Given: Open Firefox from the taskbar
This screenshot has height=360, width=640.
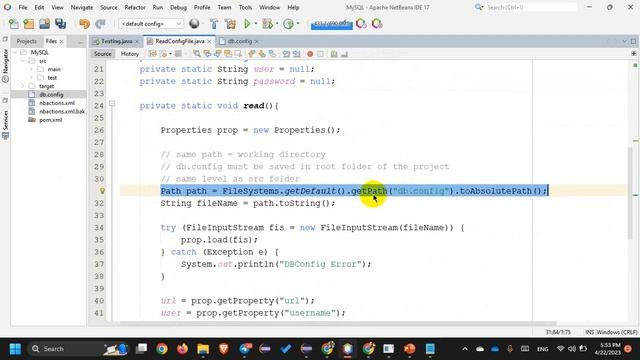Looking at the screenshot, I should [x=182, y=349].
